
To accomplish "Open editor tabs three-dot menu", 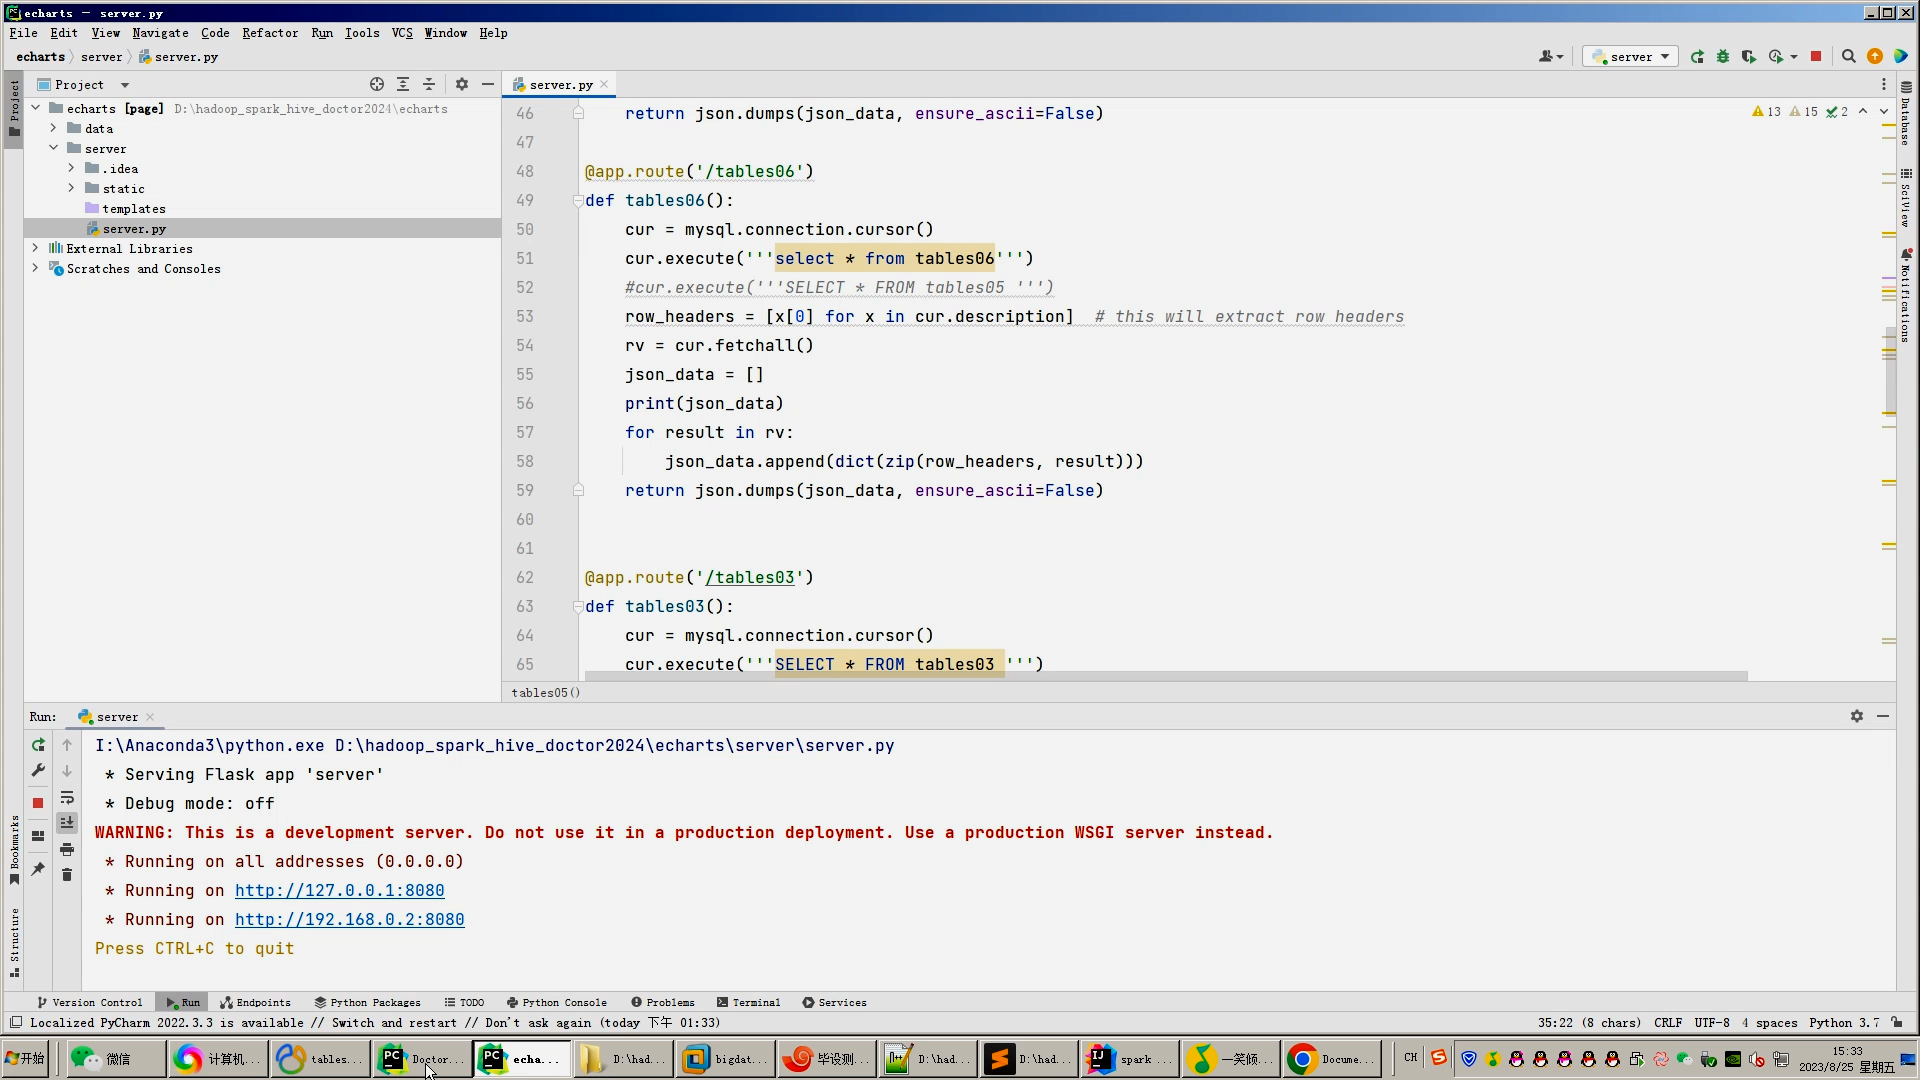I will (1884, 85).
